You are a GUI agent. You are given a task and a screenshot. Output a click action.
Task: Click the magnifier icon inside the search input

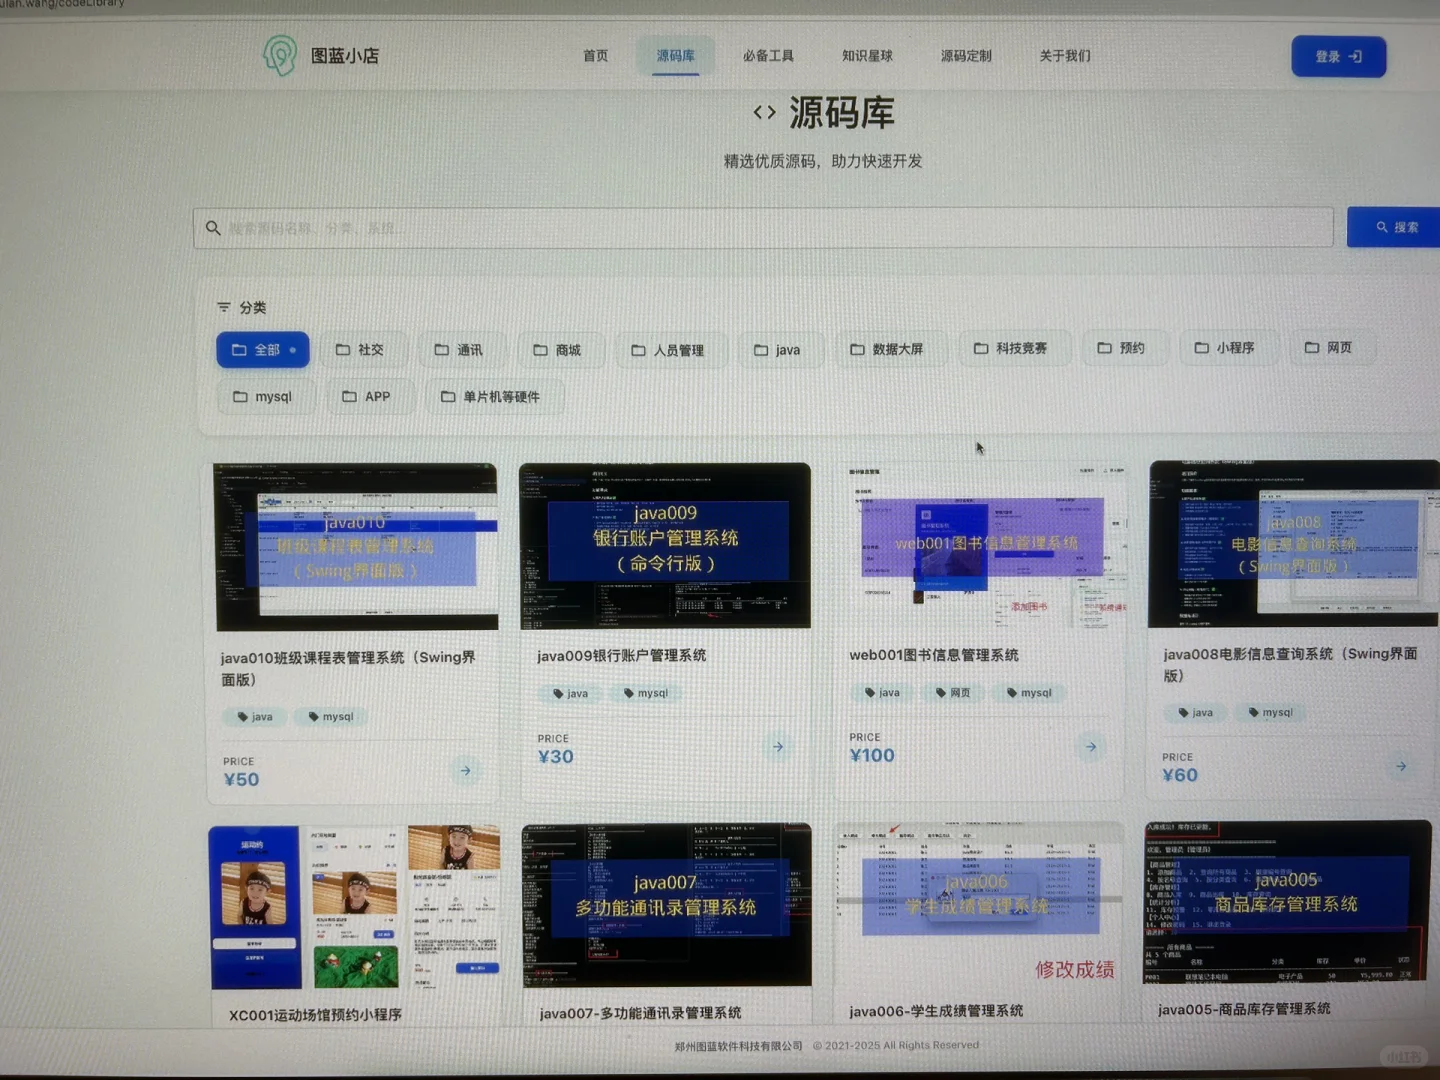click(x=214, y=228)
